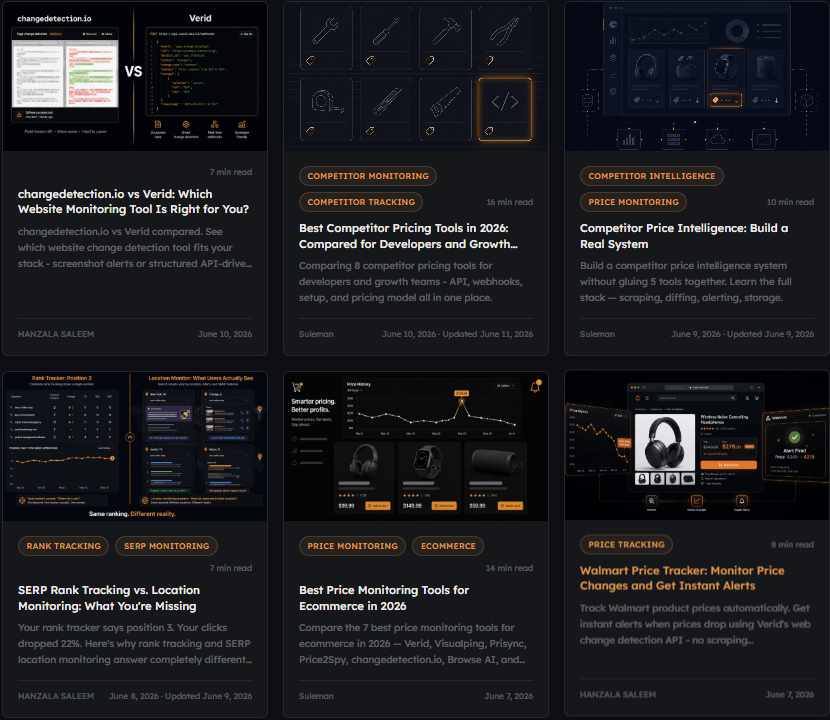Click '7 min read' on SERP Rank Tracking card
830x720 pixels.
pyautogui.click(x=231, y=568)
